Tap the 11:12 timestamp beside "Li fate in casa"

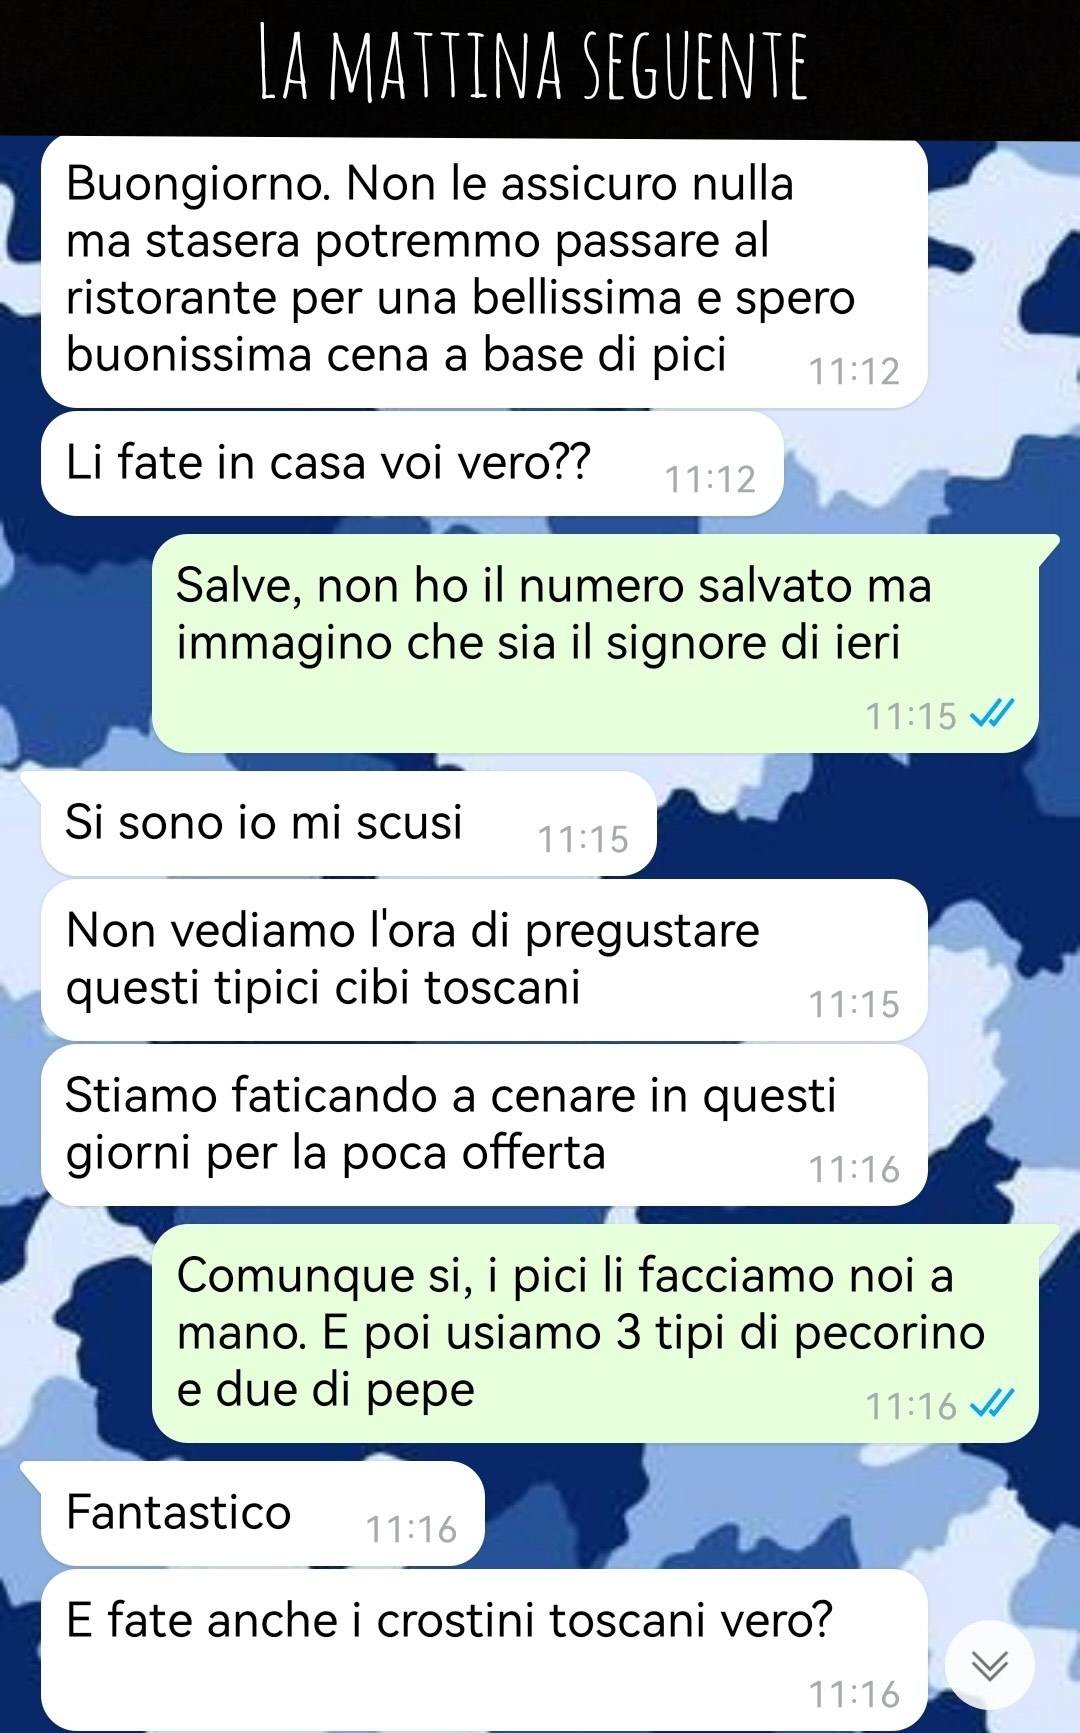[x=710, y=479]
